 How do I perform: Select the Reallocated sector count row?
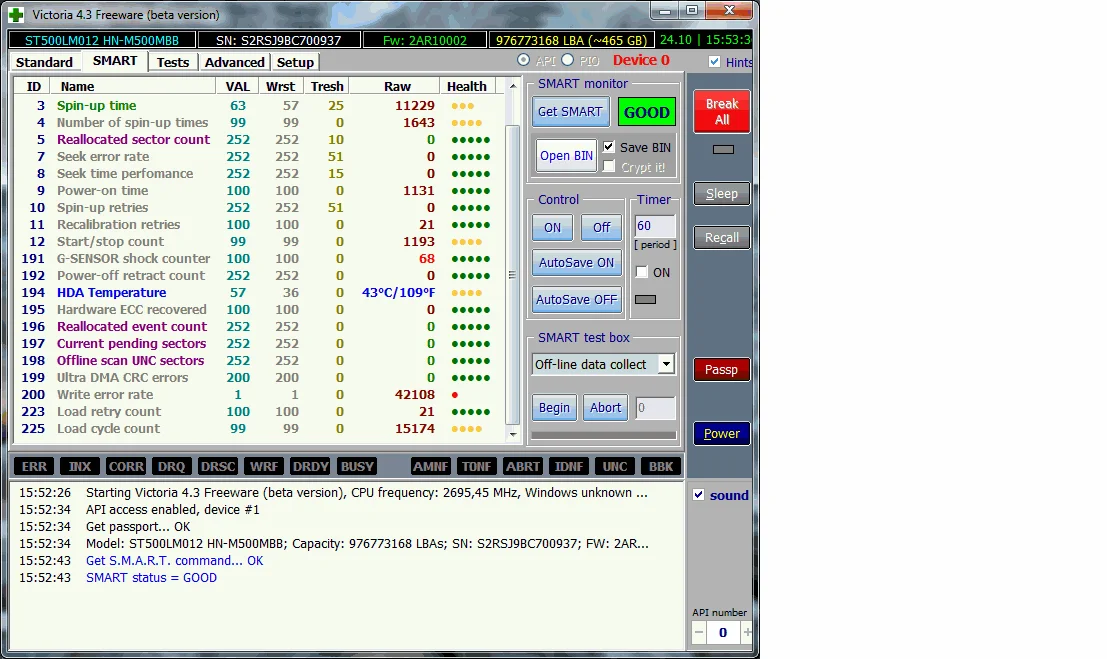pos(259,139)
